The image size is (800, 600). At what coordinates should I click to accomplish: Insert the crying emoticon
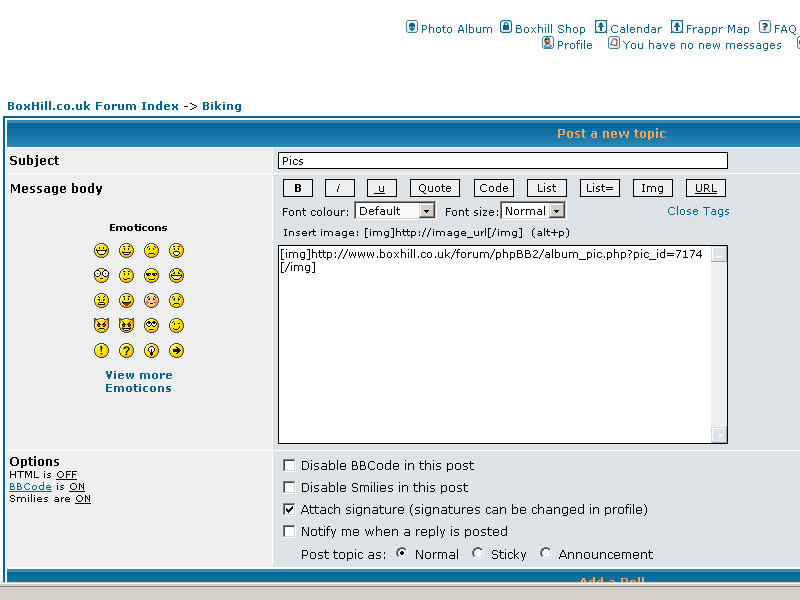coord(176,300)
